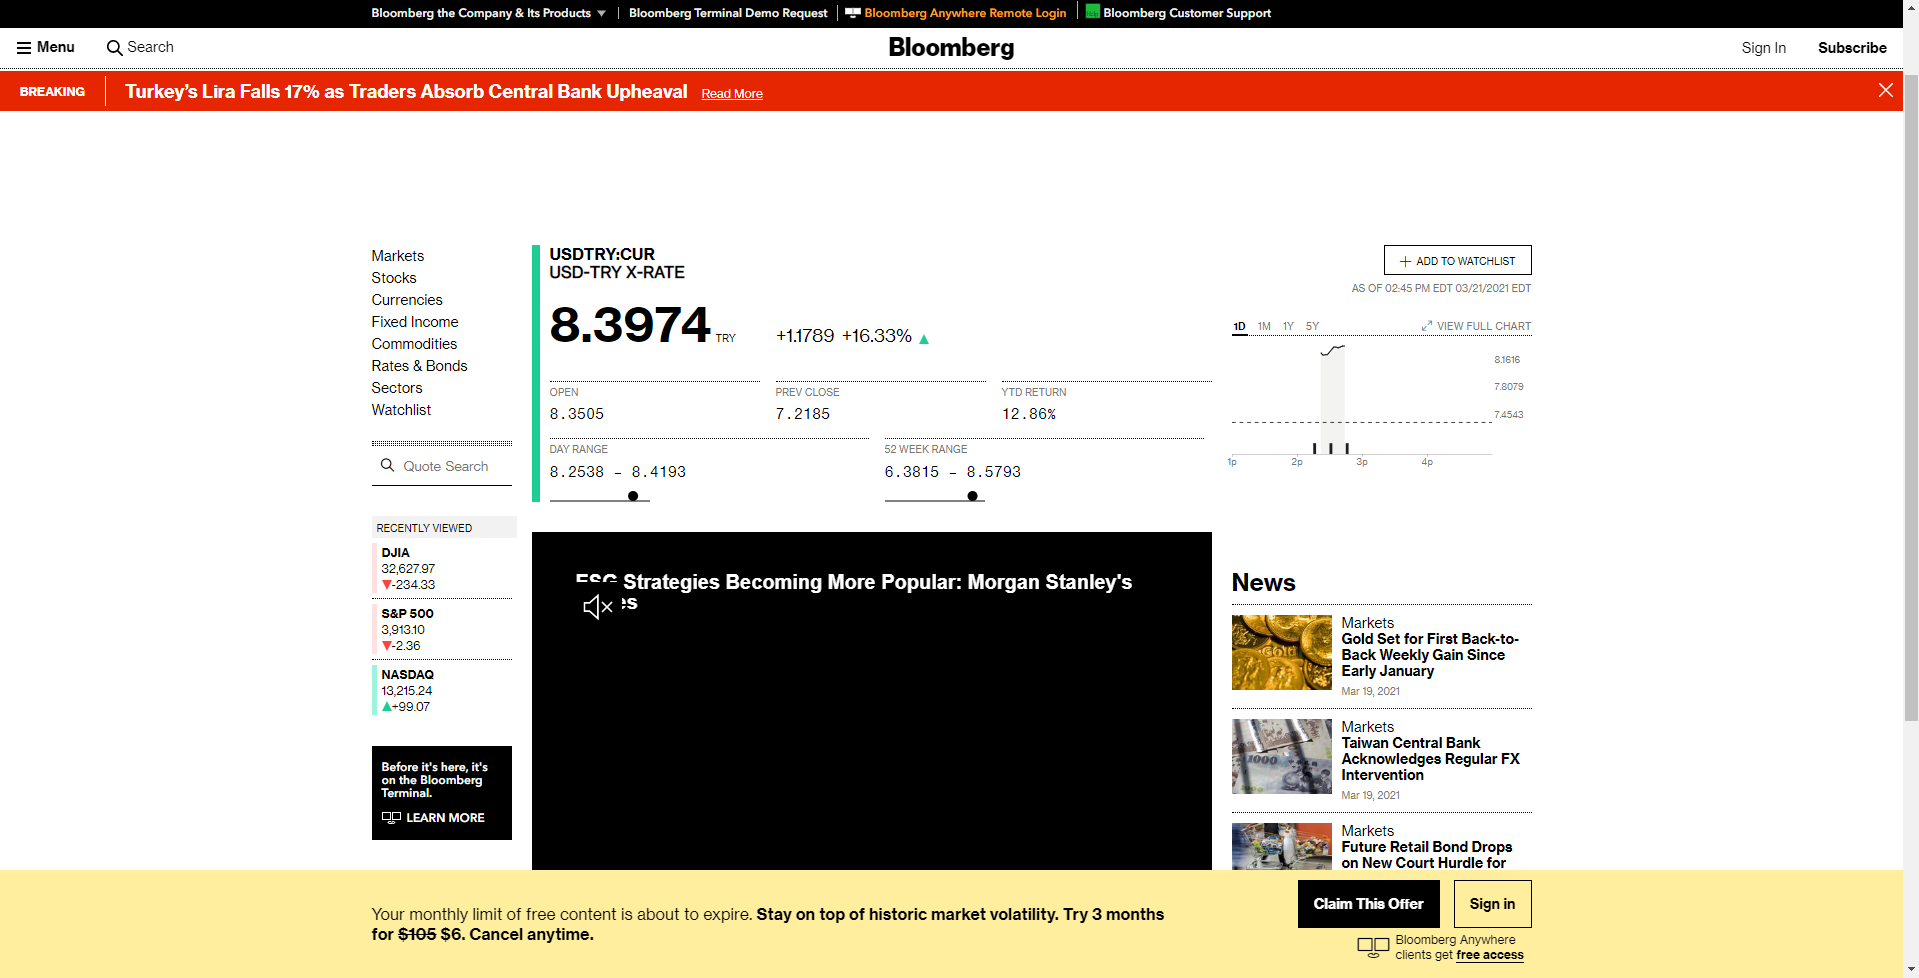Close the breaking news banner

[x=1885, y=90]
